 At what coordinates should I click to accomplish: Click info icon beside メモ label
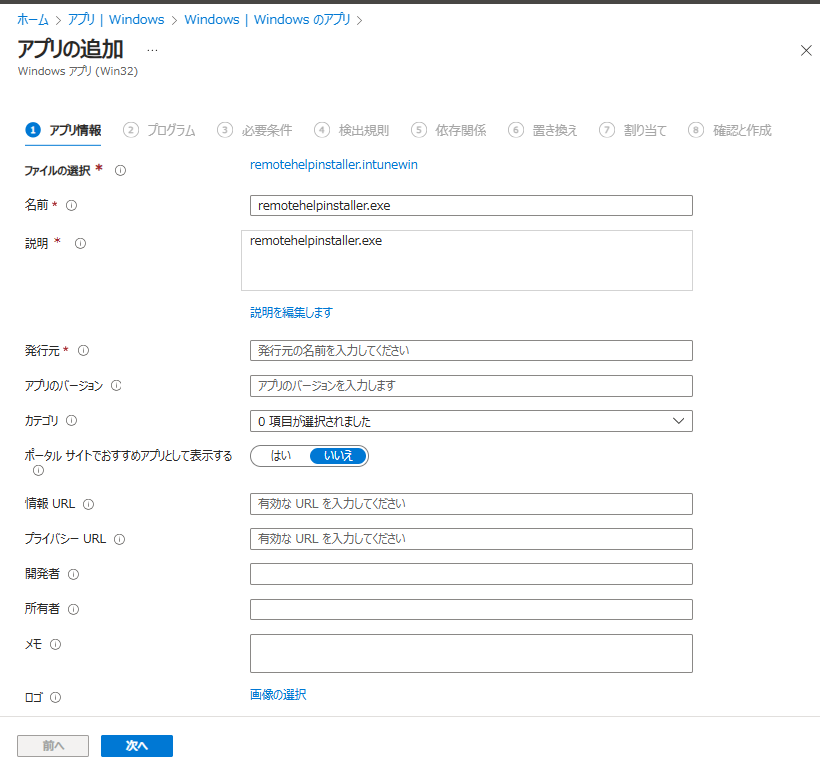coord(55,644)
